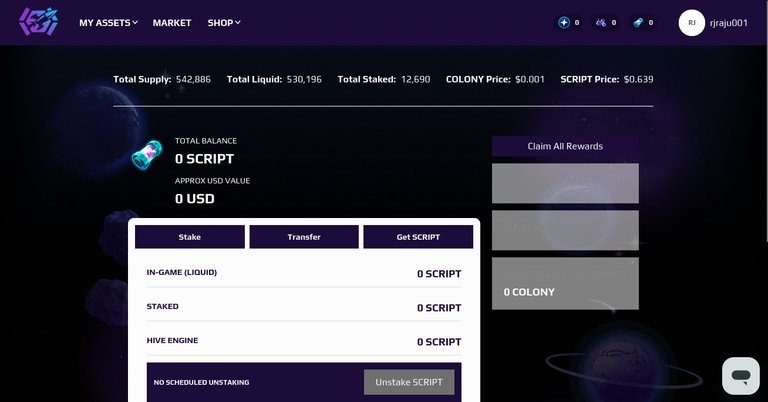This screenshot has width=768, height=402.
Task: Open the chat support widget
Action: pyautogui.click(x=741, y=376)
